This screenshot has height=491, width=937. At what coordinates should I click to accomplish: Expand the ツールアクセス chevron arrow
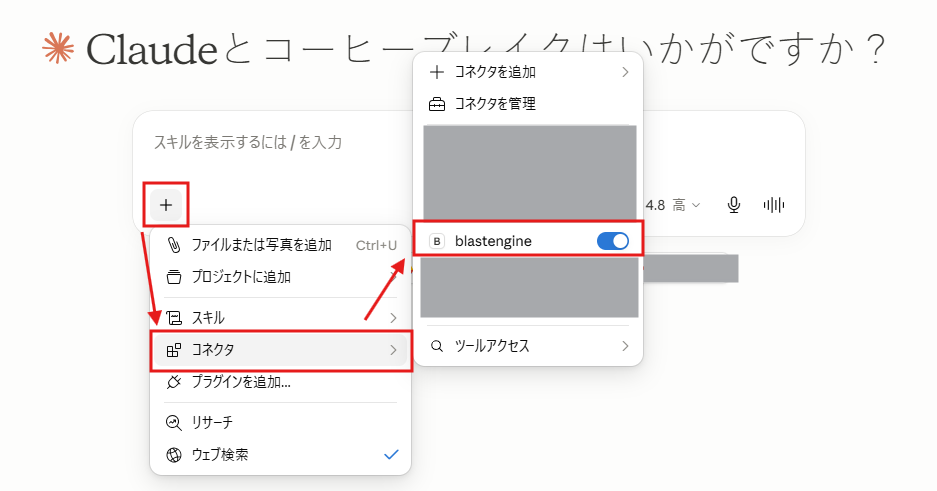point(625,346)
